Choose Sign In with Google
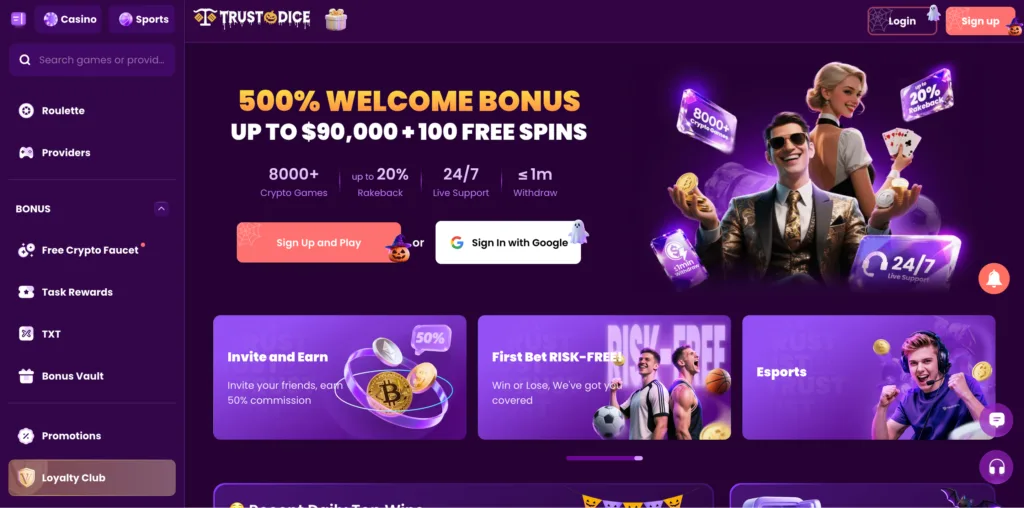This screenshot has height=508, width=1024. click(508, 242)
